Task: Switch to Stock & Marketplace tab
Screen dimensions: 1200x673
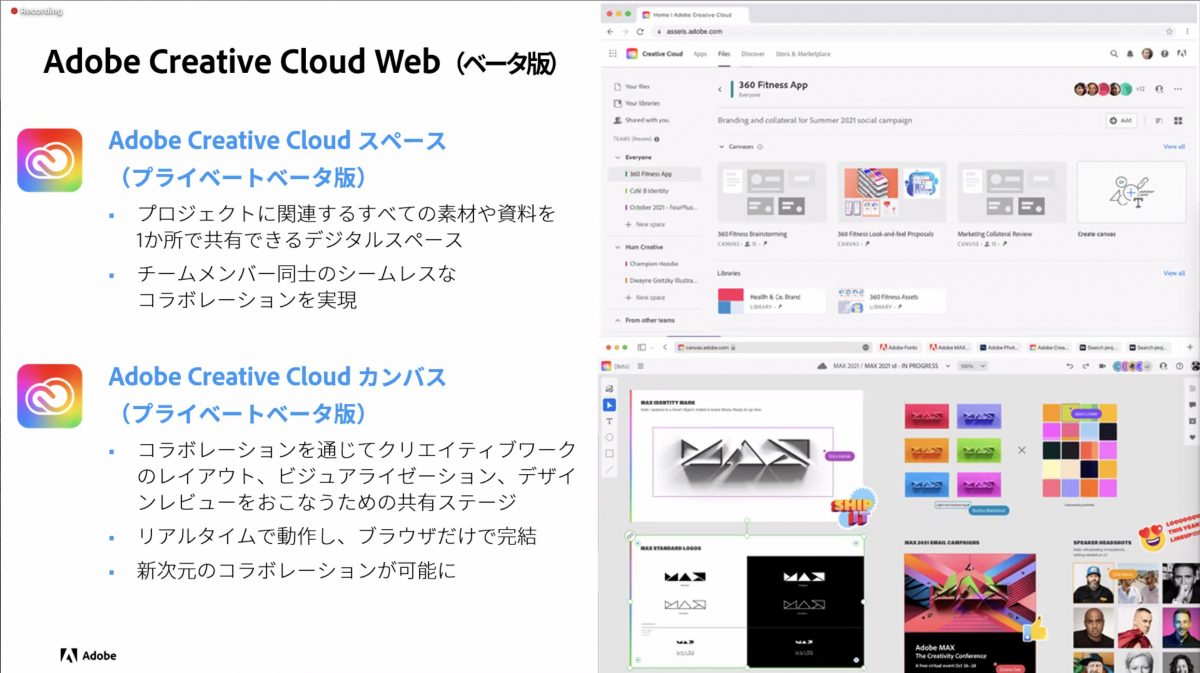Action: [802, 54]
